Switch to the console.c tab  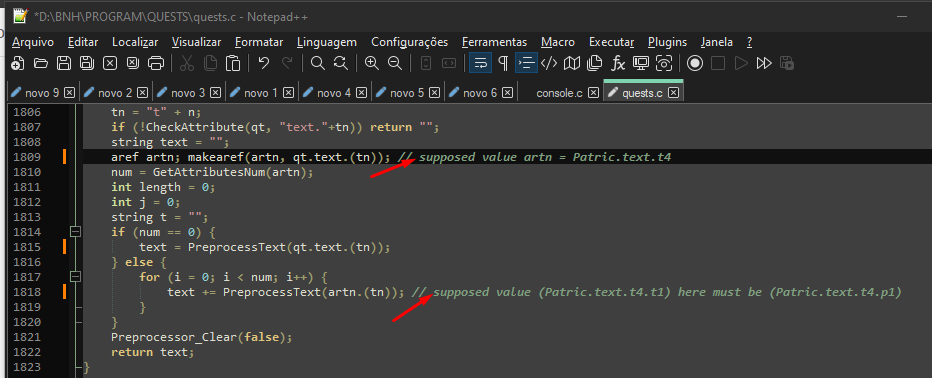point(559,93)
